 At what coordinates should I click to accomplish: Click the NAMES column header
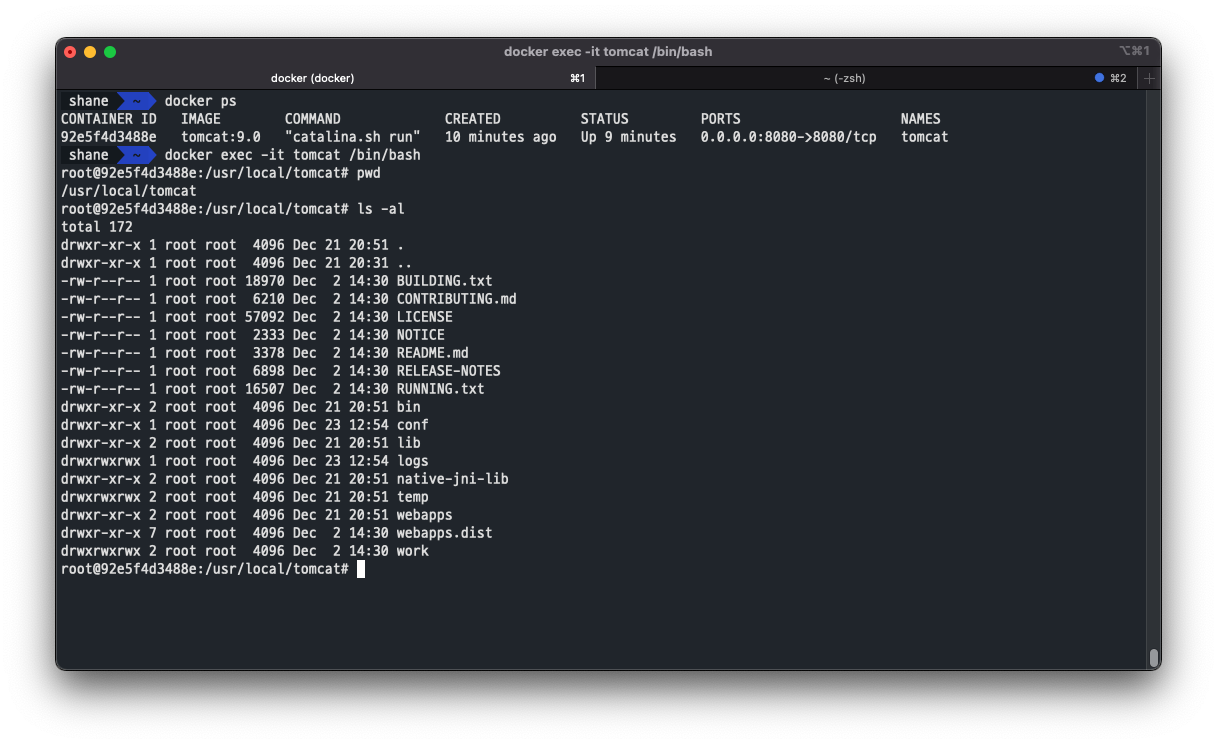click(920, 119)
